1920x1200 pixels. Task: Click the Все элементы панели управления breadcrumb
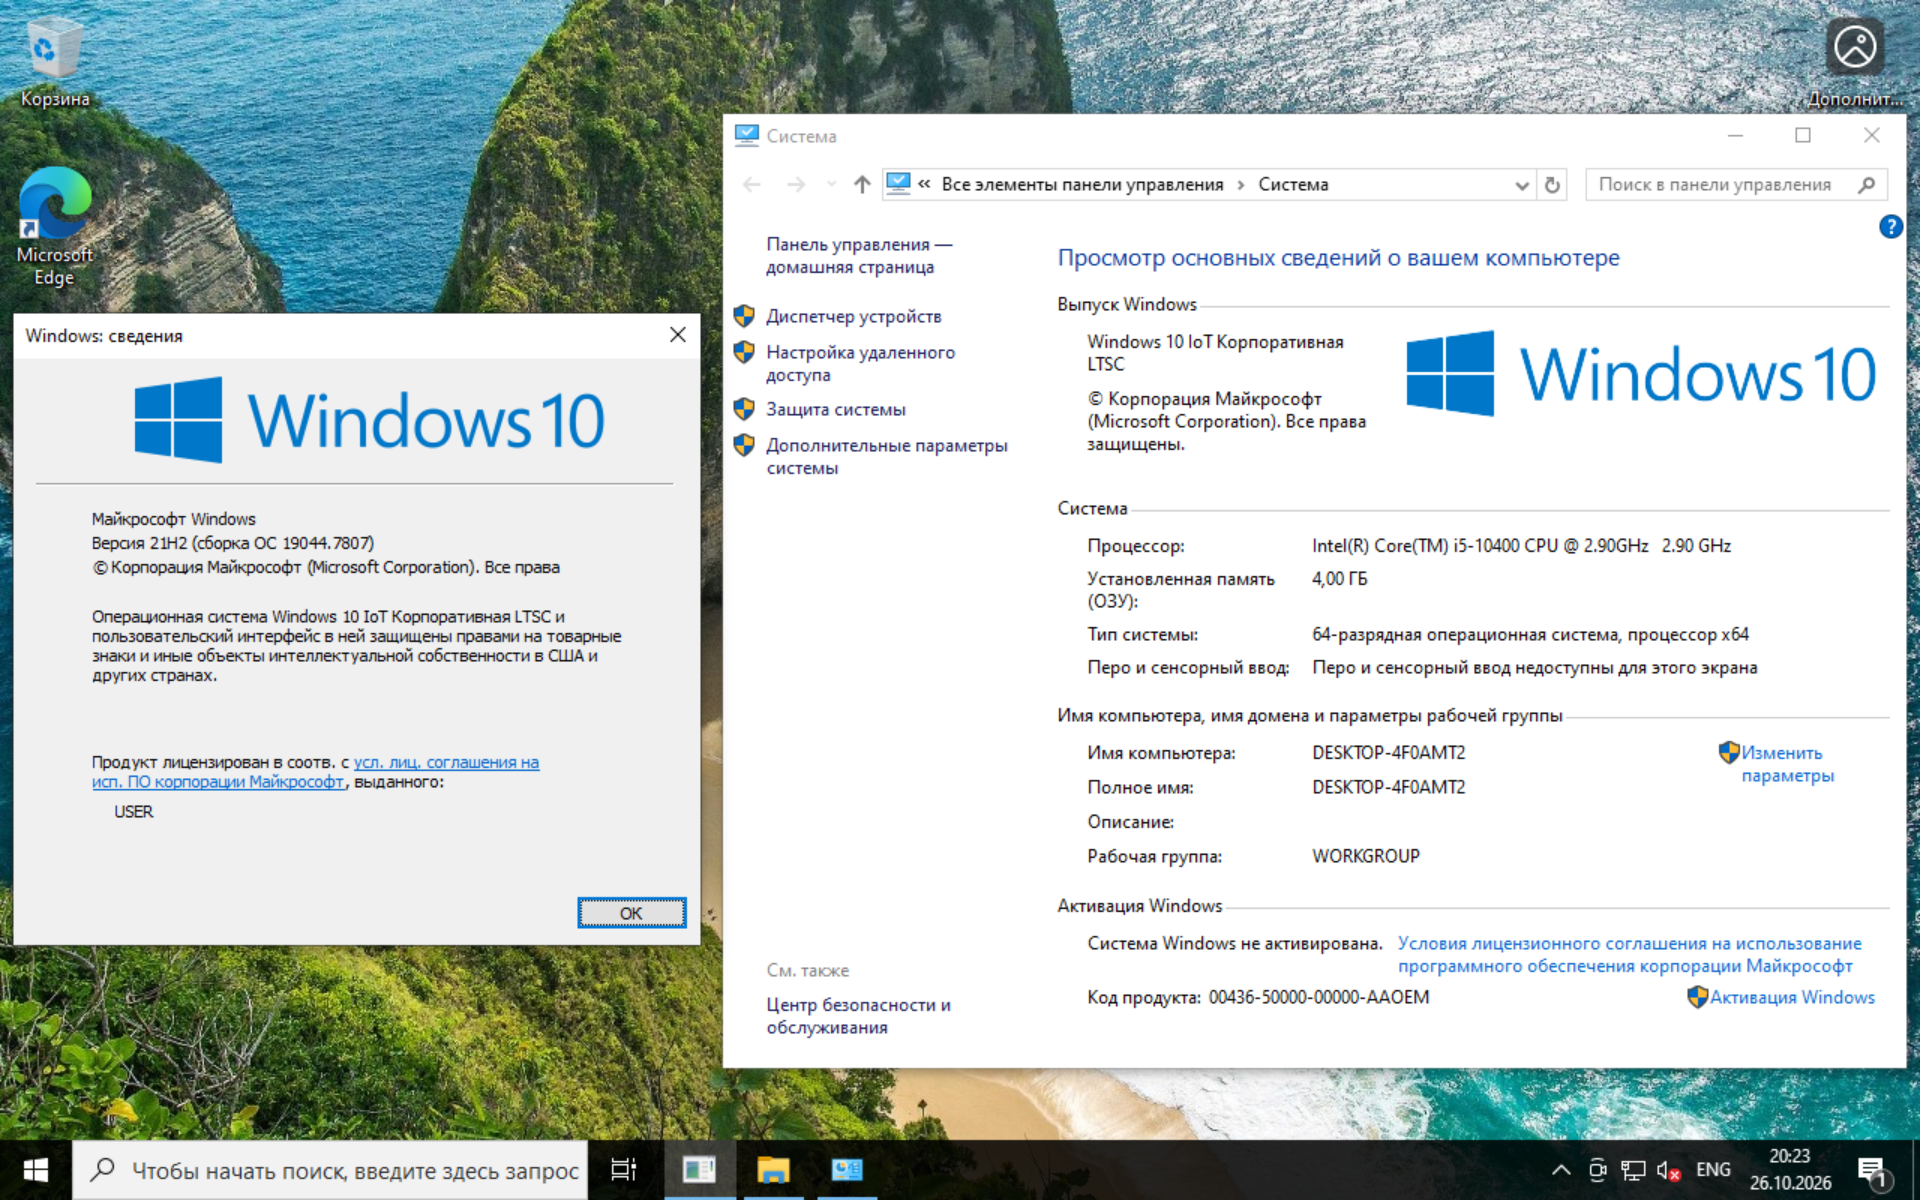click(1082, 185)
